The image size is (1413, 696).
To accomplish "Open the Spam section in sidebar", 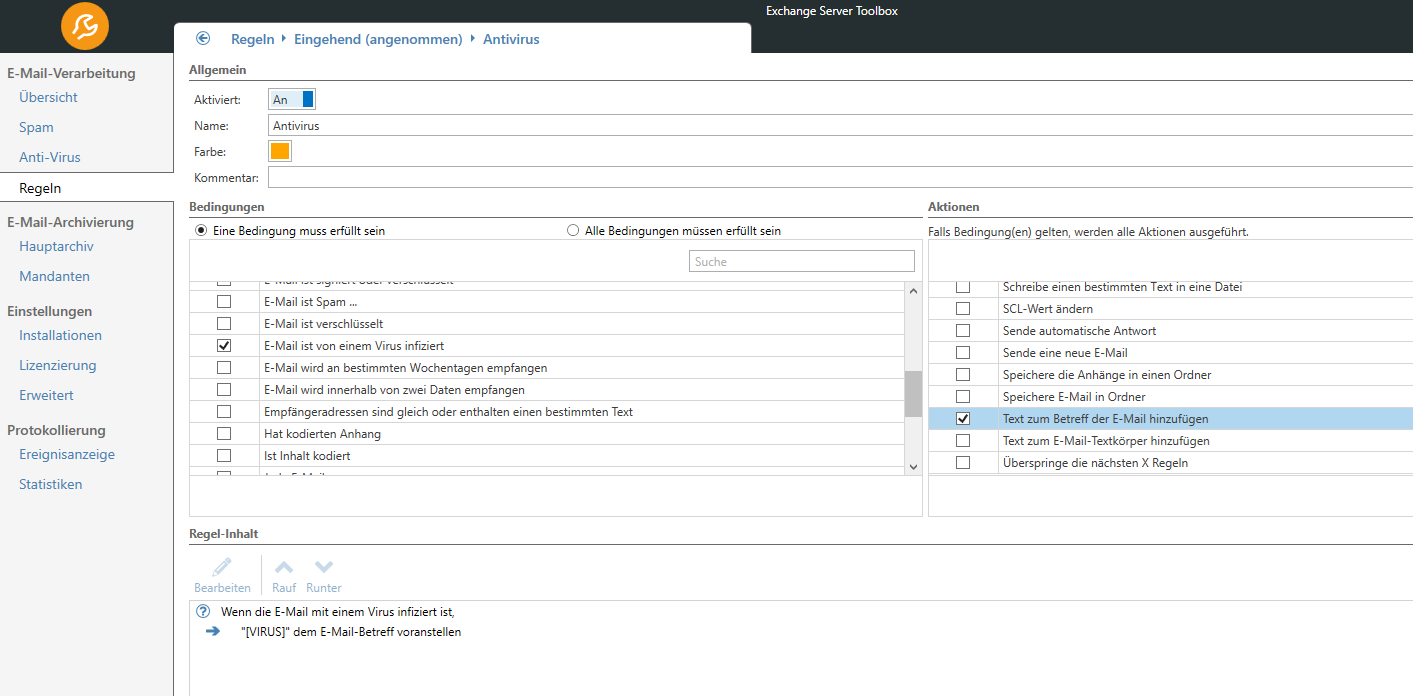I will [36, 128].
